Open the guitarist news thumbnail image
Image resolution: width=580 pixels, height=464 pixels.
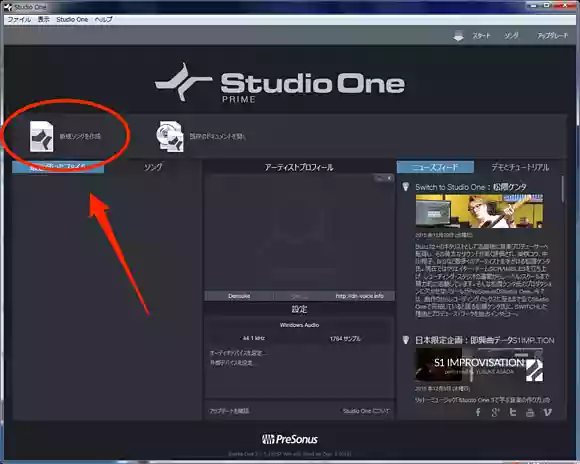coord(479,211)
